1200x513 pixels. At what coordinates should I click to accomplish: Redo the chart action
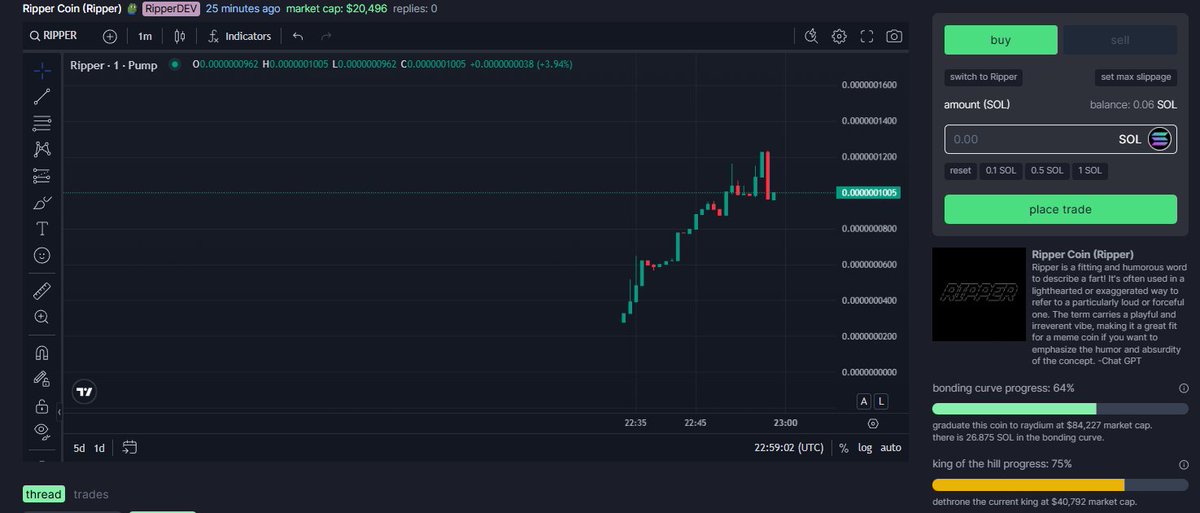click(x=326, y=36)
